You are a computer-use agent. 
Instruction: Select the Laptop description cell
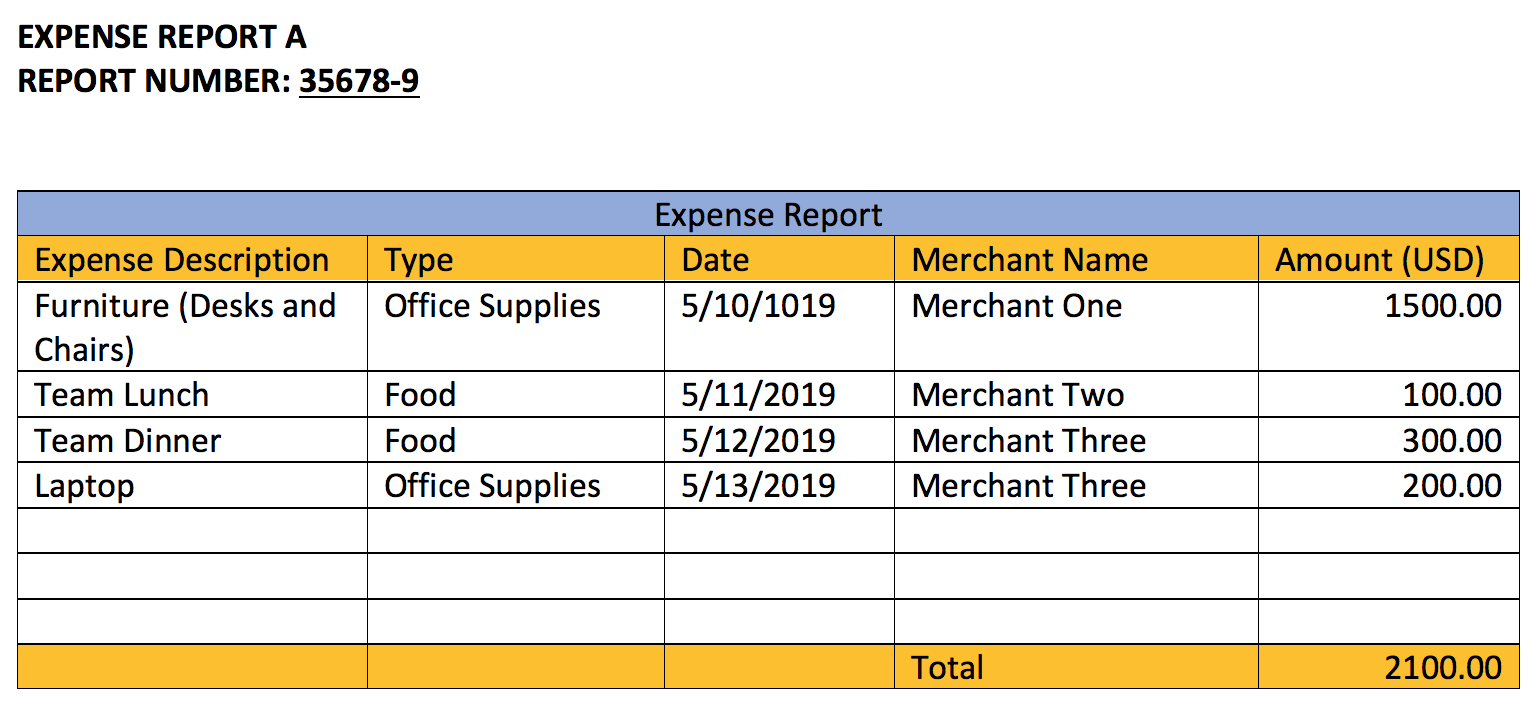192,485
